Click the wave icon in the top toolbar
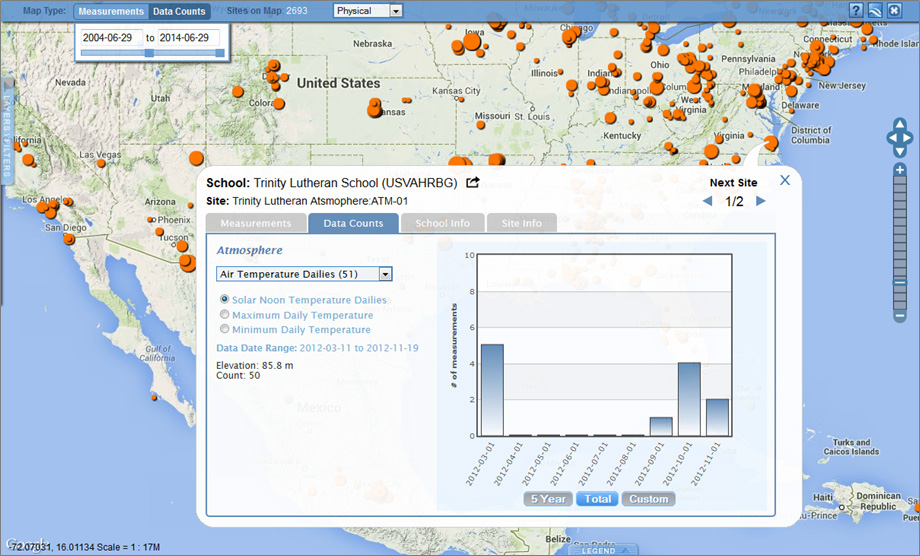 (875, 10)
